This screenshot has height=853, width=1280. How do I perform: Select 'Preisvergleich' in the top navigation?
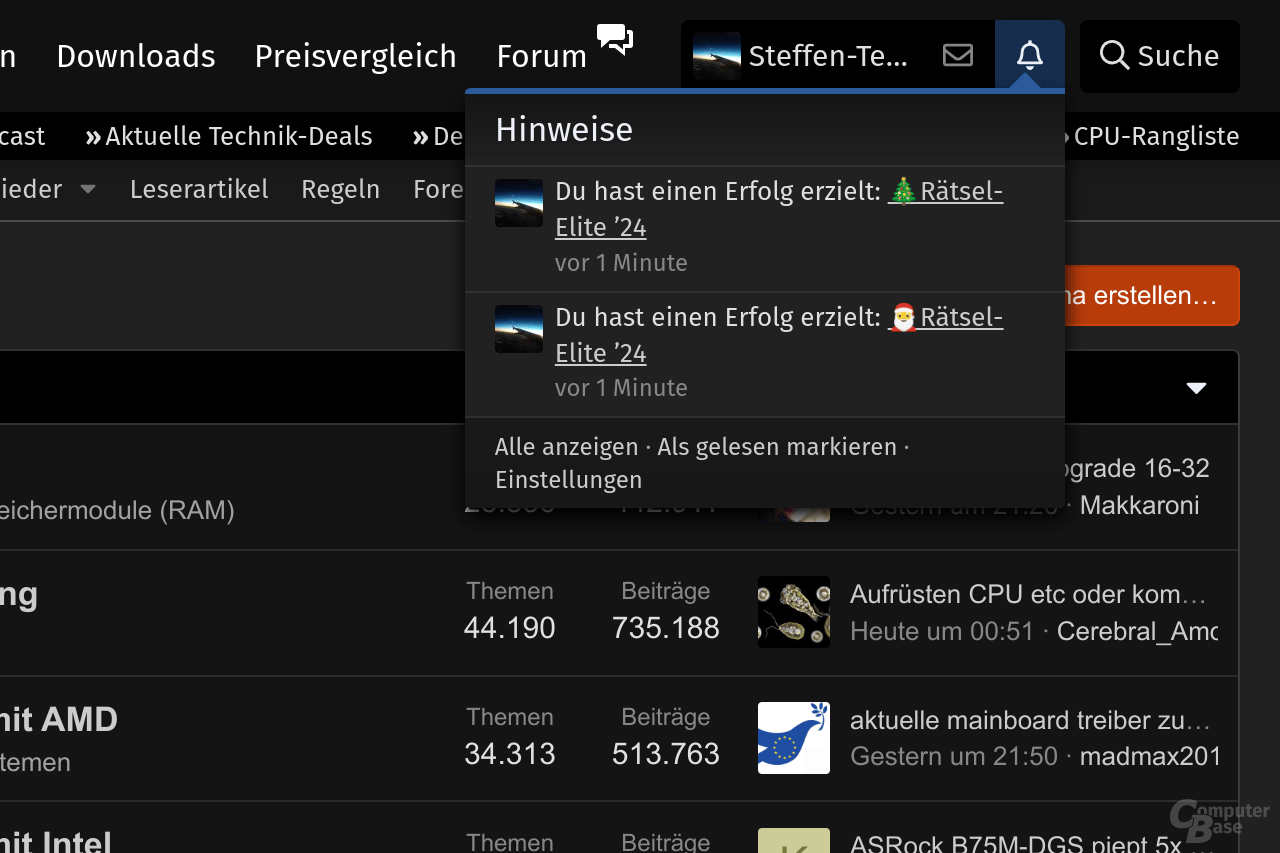click(x=355, y=56)
